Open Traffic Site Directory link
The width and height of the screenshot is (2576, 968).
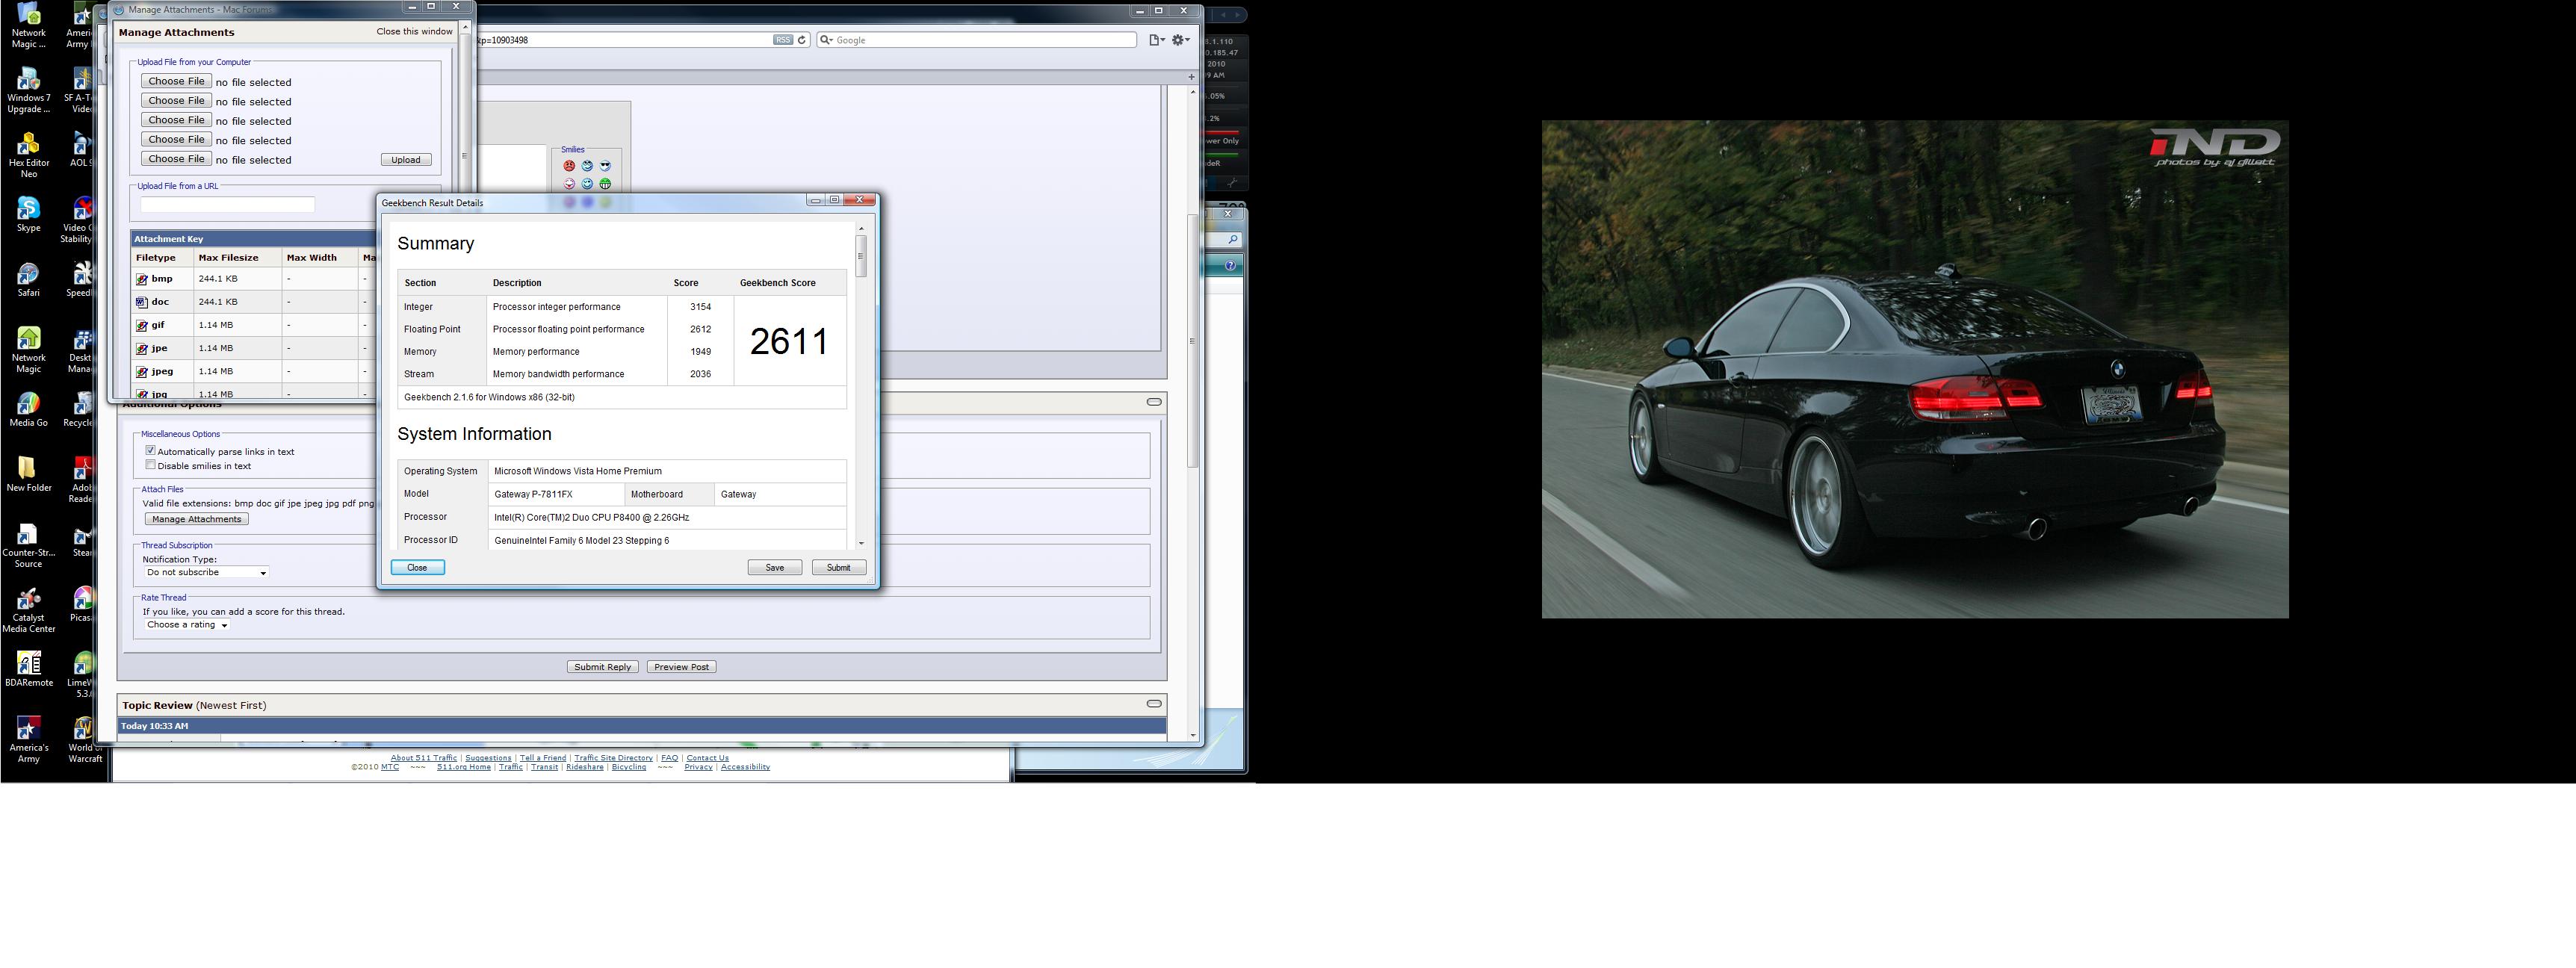613,758
